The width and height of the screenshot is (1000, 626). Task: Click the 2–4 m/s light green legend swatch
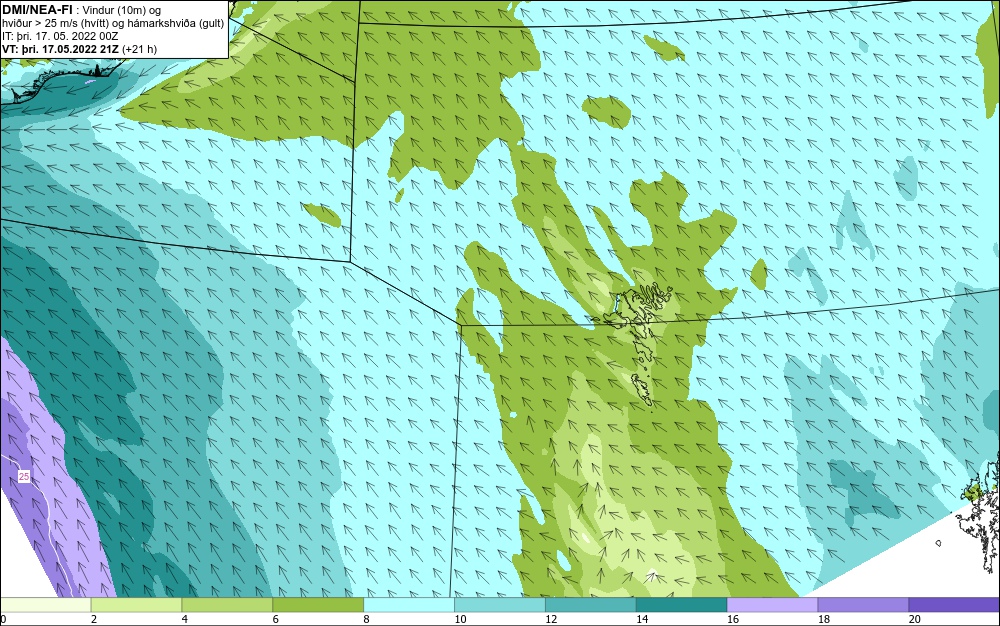click(x=136, y=604)
